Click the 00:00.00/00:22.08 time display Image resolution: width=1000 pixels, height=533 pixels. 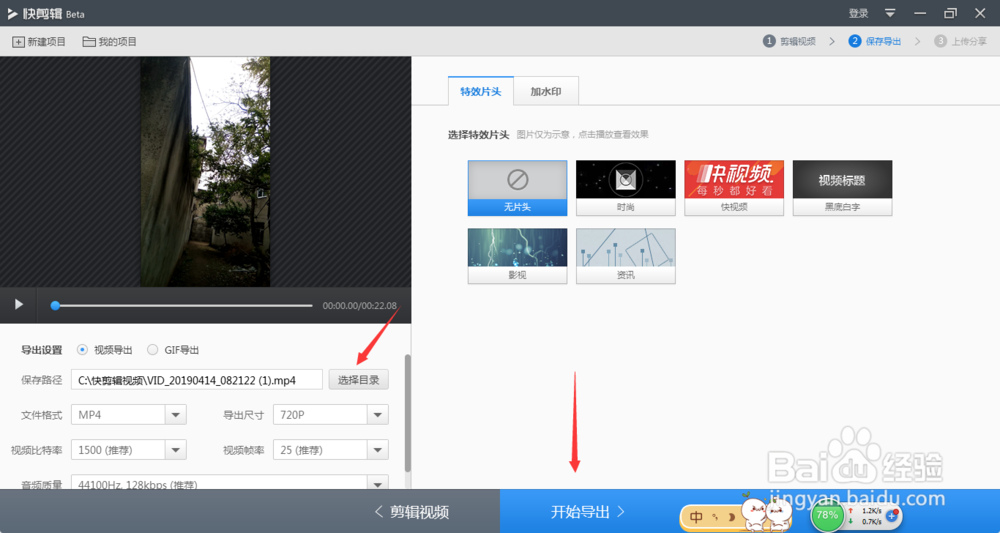pos(360,305)
